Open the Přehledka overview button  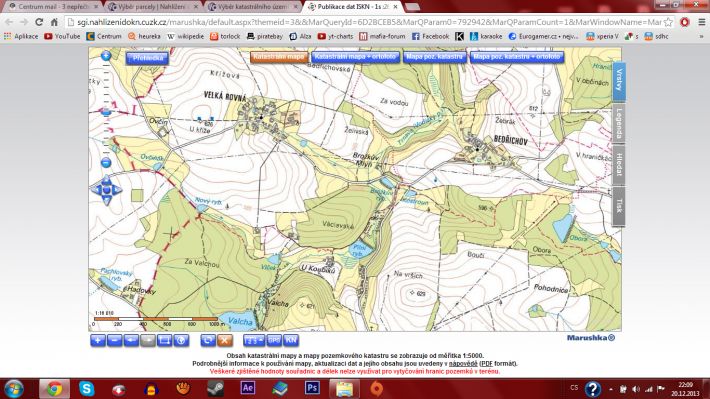pos(147,58)
